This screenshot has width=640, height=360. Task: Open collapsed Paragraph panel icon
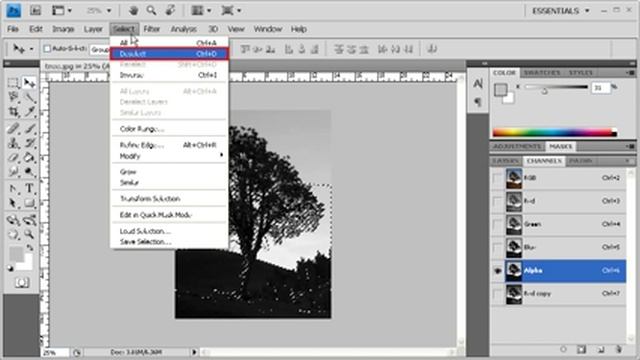coord(478,102)
